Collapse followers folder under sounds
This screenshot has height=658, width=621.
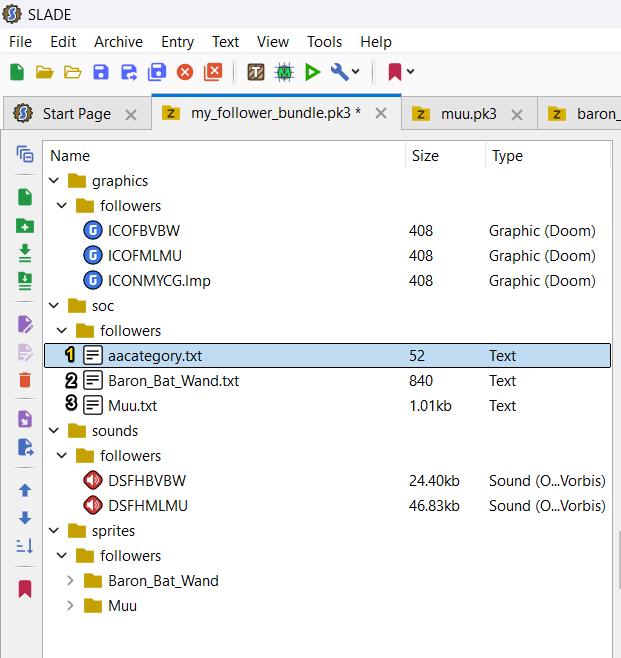tap(62, 455)
